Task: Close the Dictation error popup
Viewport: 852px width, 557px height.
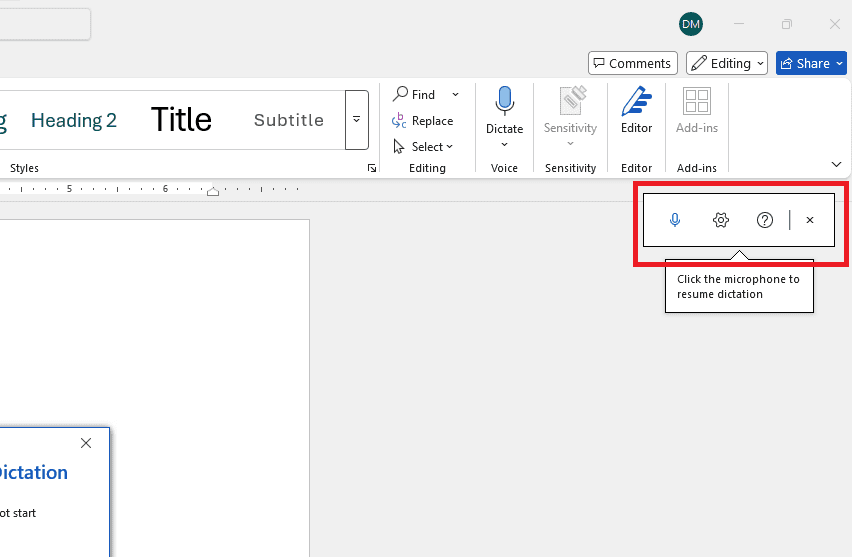Action: point(86,443)
